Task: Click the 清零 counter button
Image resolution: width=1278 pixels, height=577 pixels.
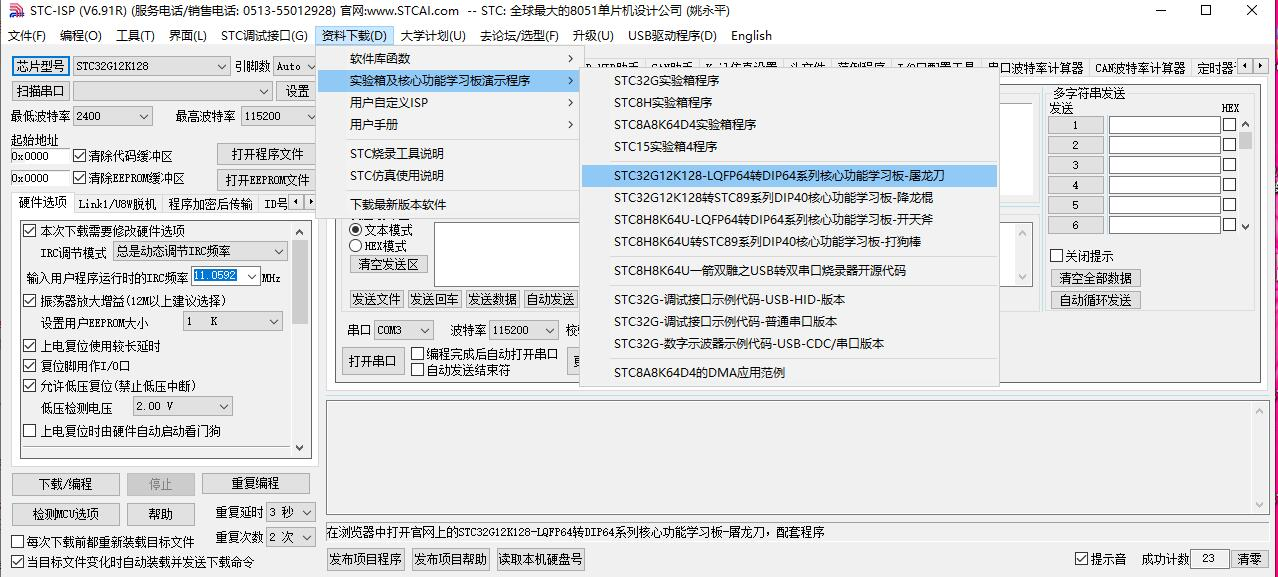Action: [1250, 559]
